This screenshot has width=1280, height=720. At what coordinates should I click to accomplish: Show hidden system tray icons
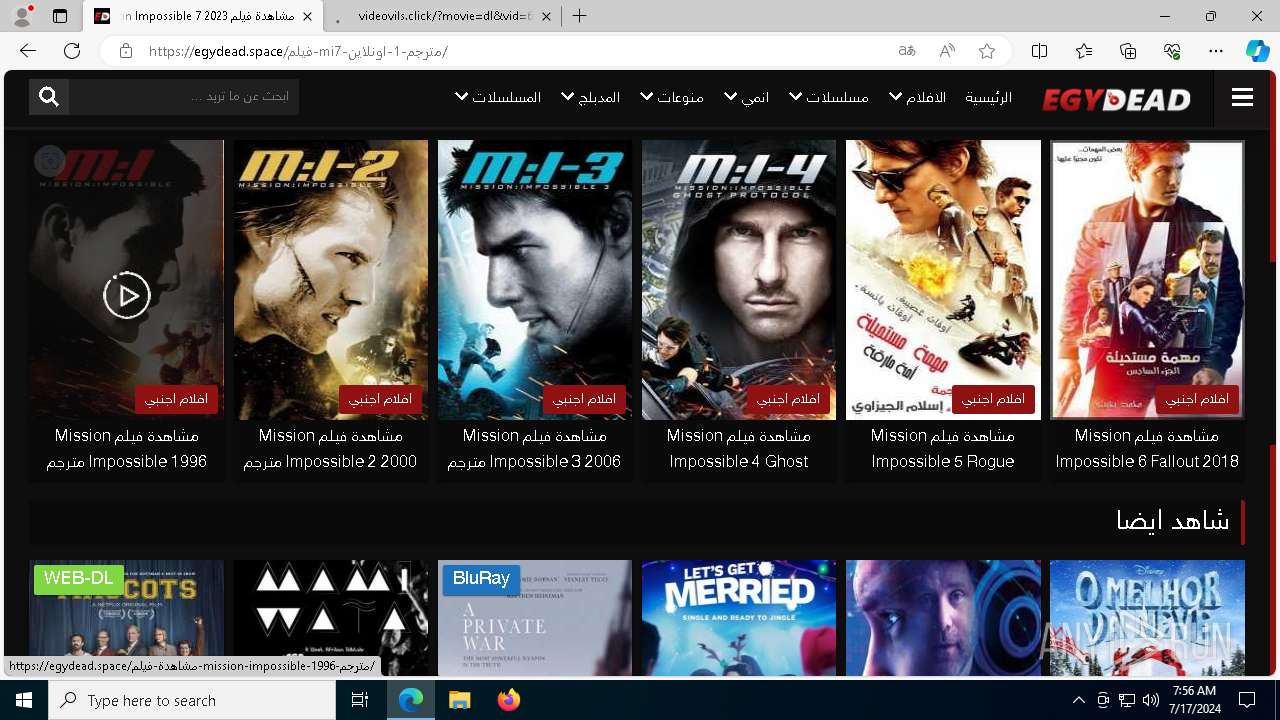pyautogui.click(x=1078, y=700)
